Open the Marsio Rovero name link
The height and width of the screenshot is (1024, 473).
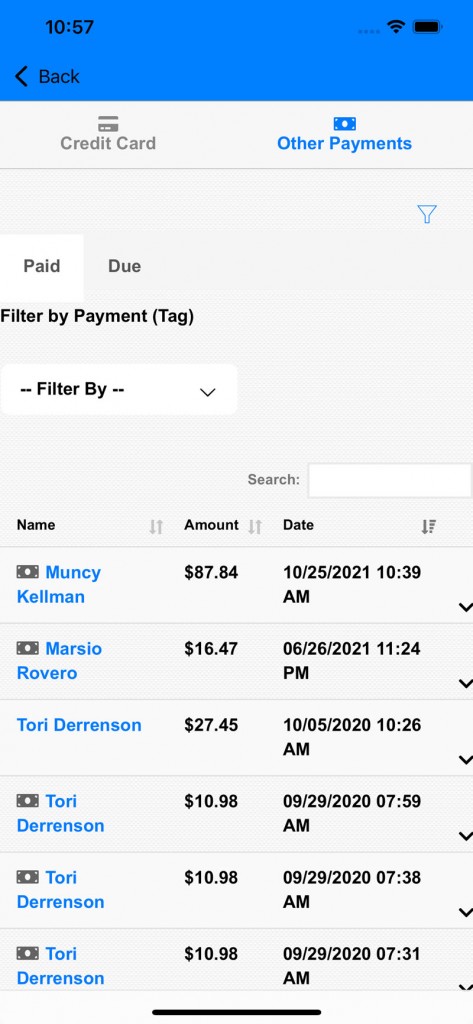point(59,661)
